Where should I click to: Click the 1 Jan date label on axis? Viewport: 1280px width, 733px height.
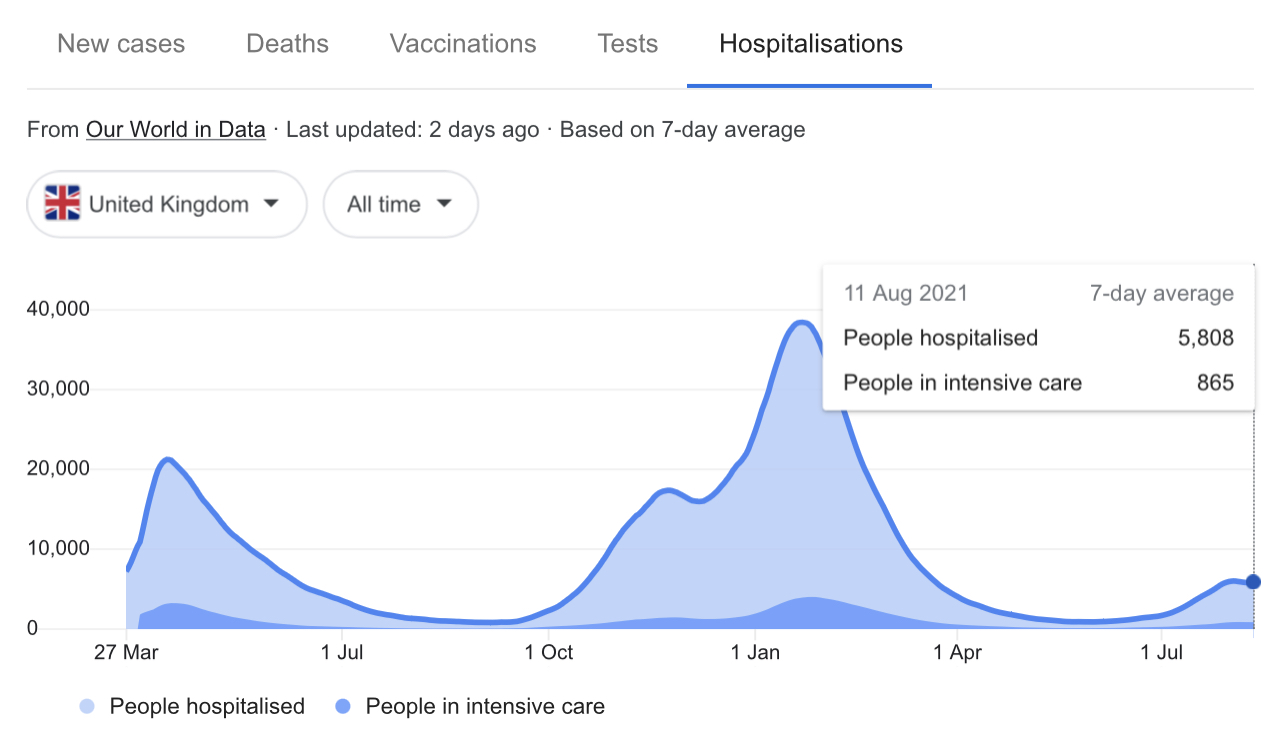point(756,653)
